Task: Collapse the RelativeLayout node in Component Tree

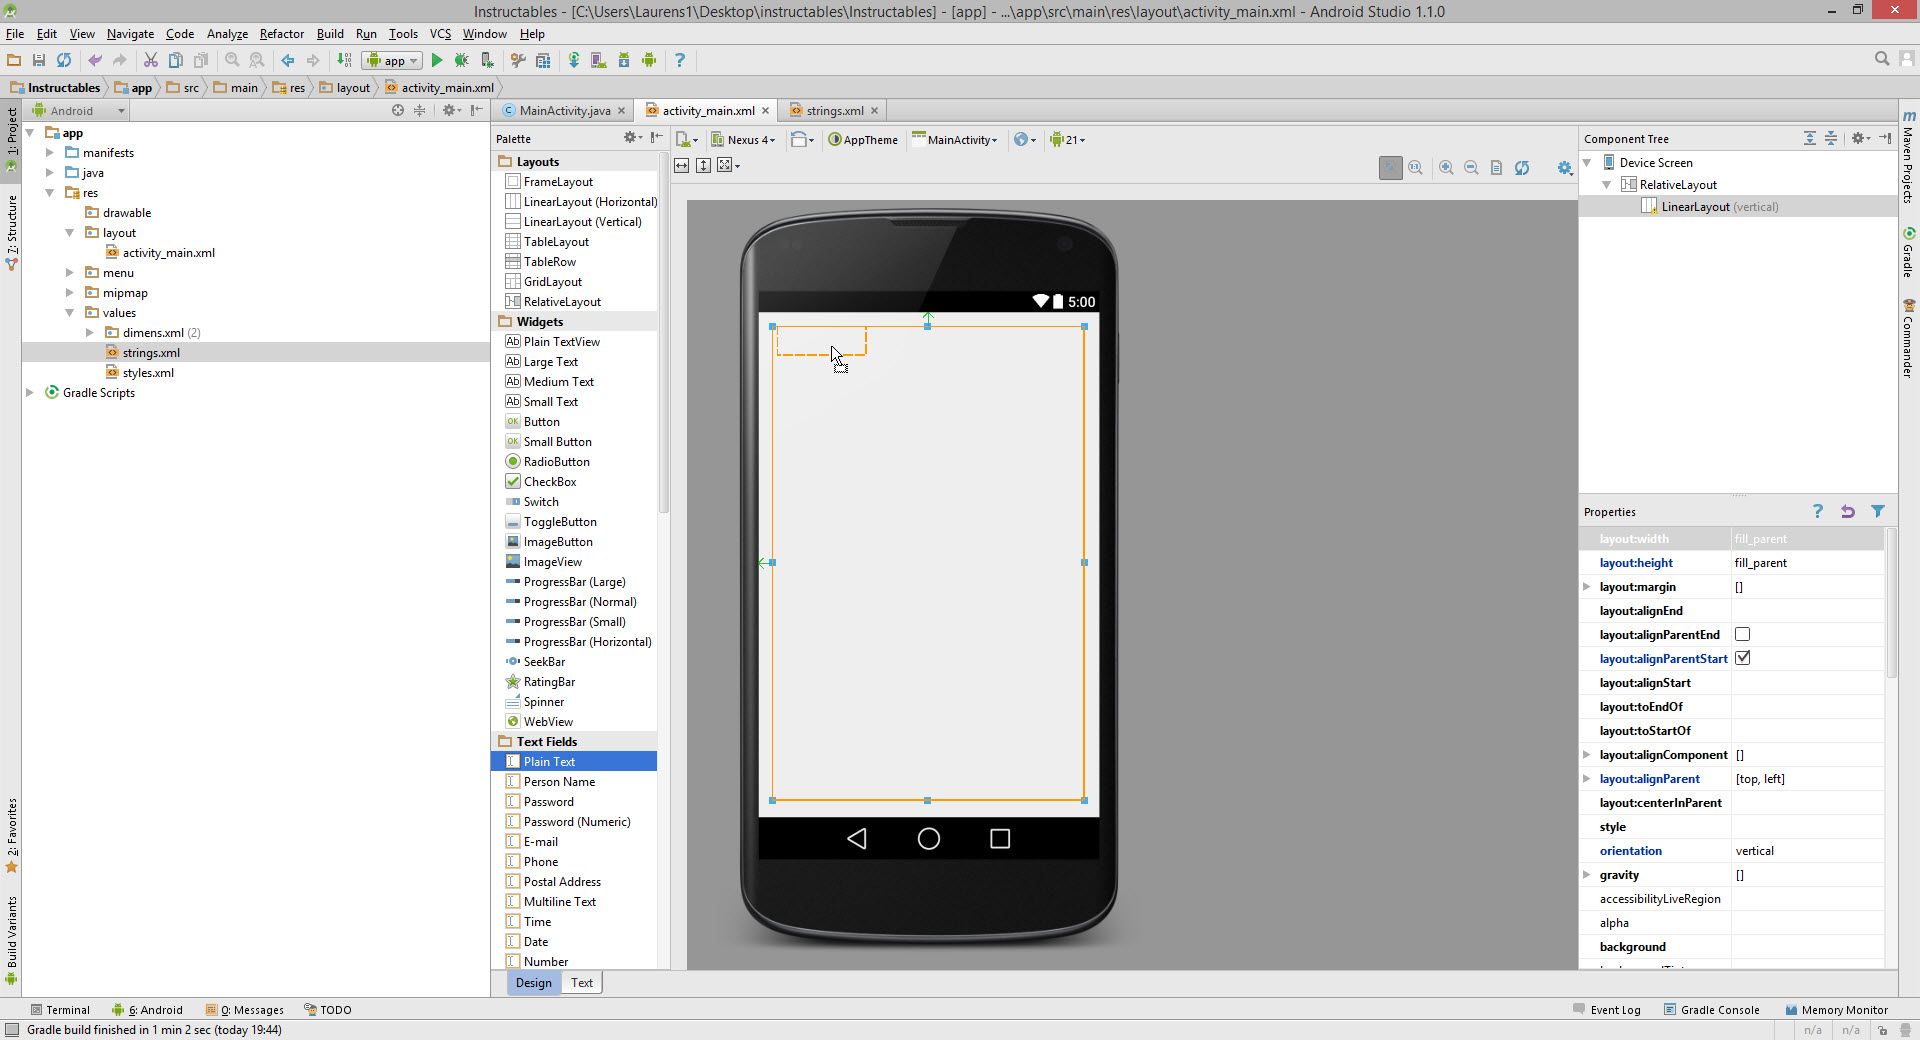Action: click(1606, 185)
